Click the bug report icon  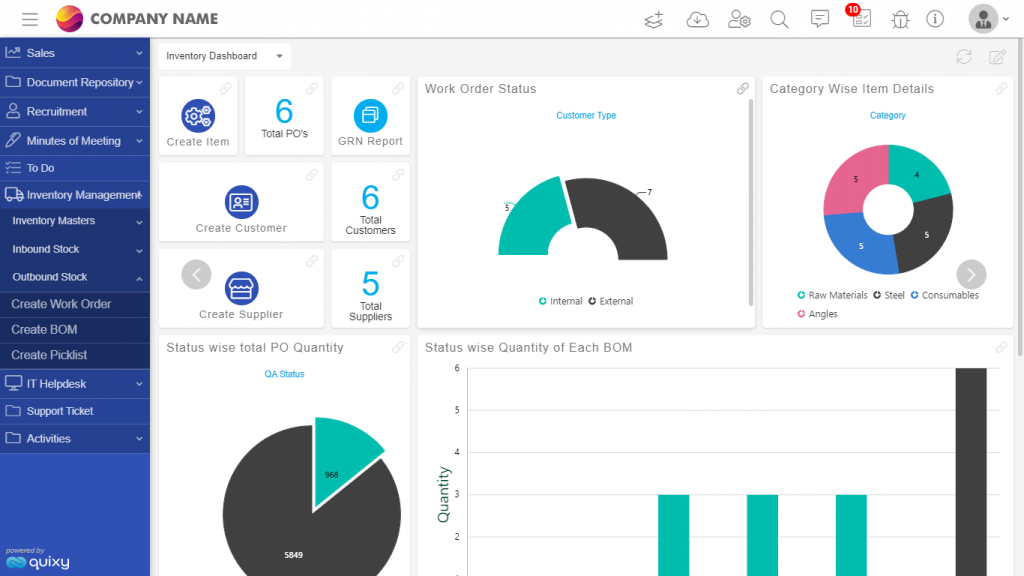(x=901, y=20)
